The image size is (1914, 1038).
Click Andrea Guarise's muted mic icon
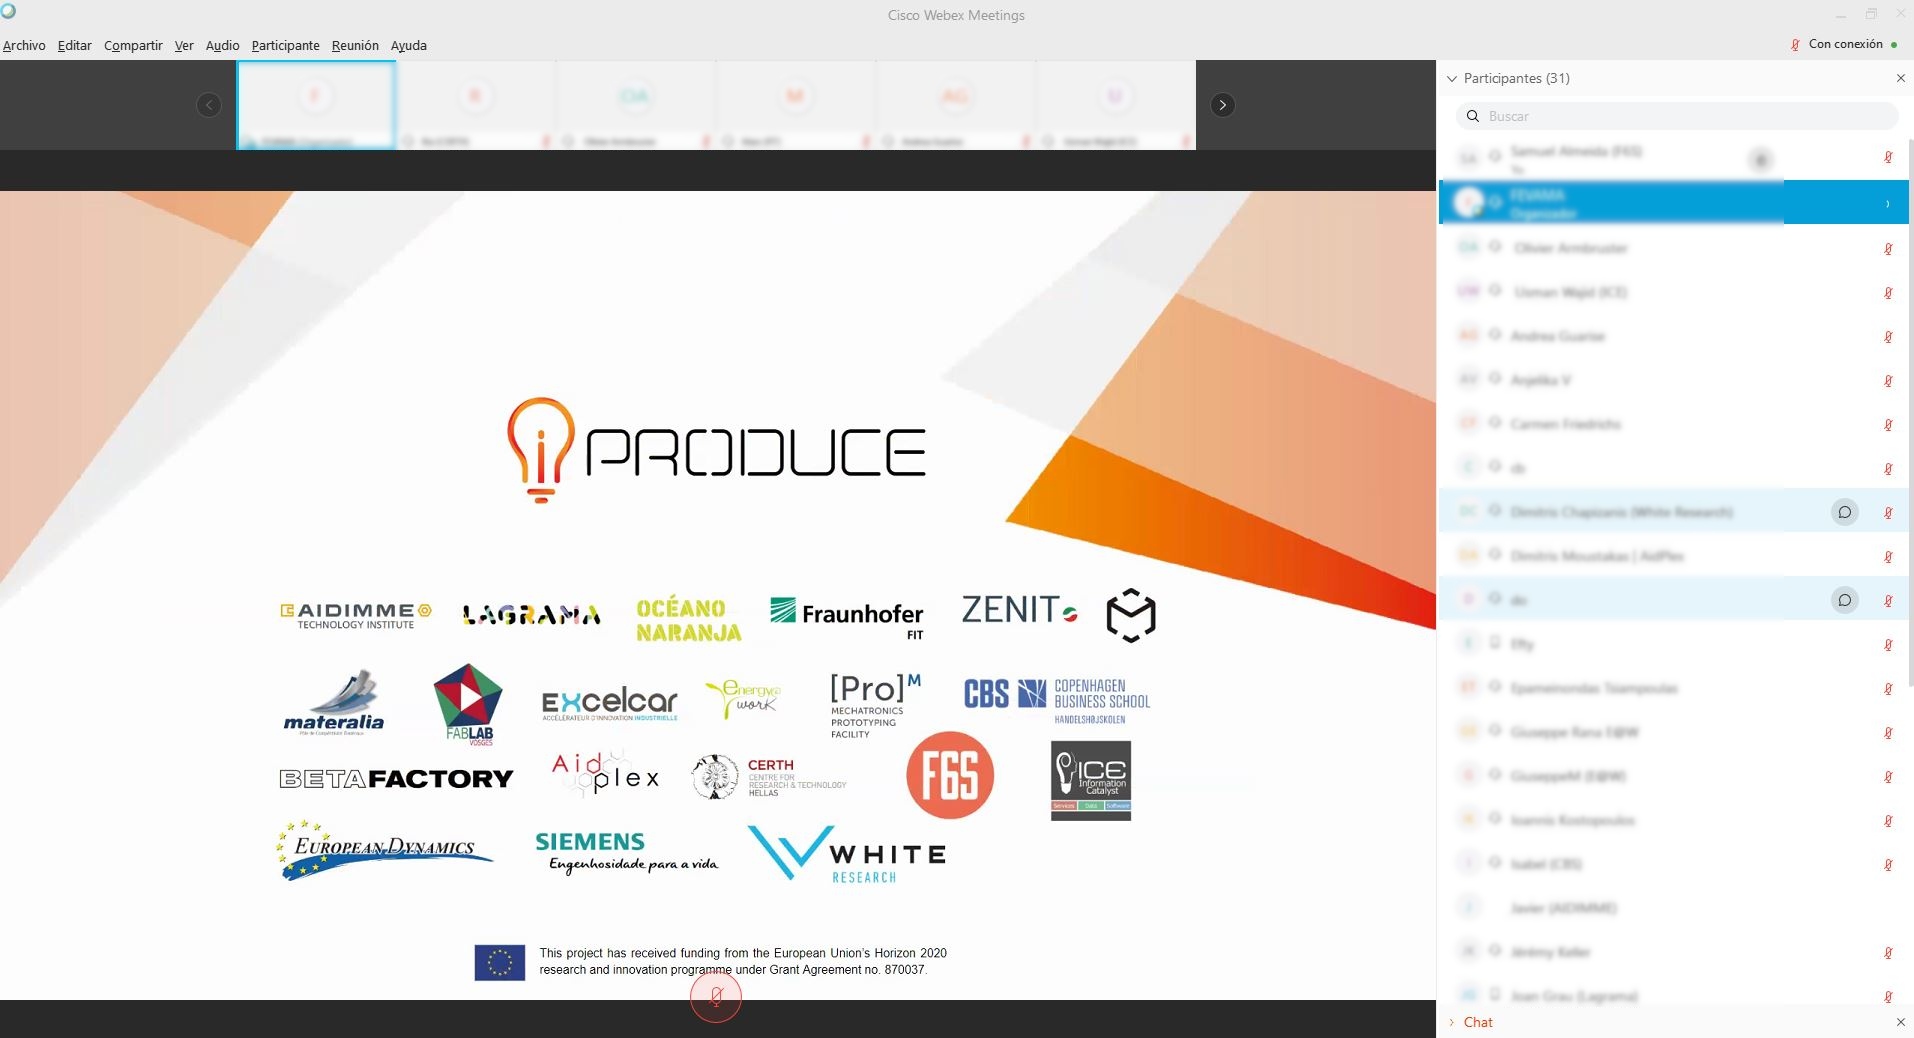point(1888,337)
